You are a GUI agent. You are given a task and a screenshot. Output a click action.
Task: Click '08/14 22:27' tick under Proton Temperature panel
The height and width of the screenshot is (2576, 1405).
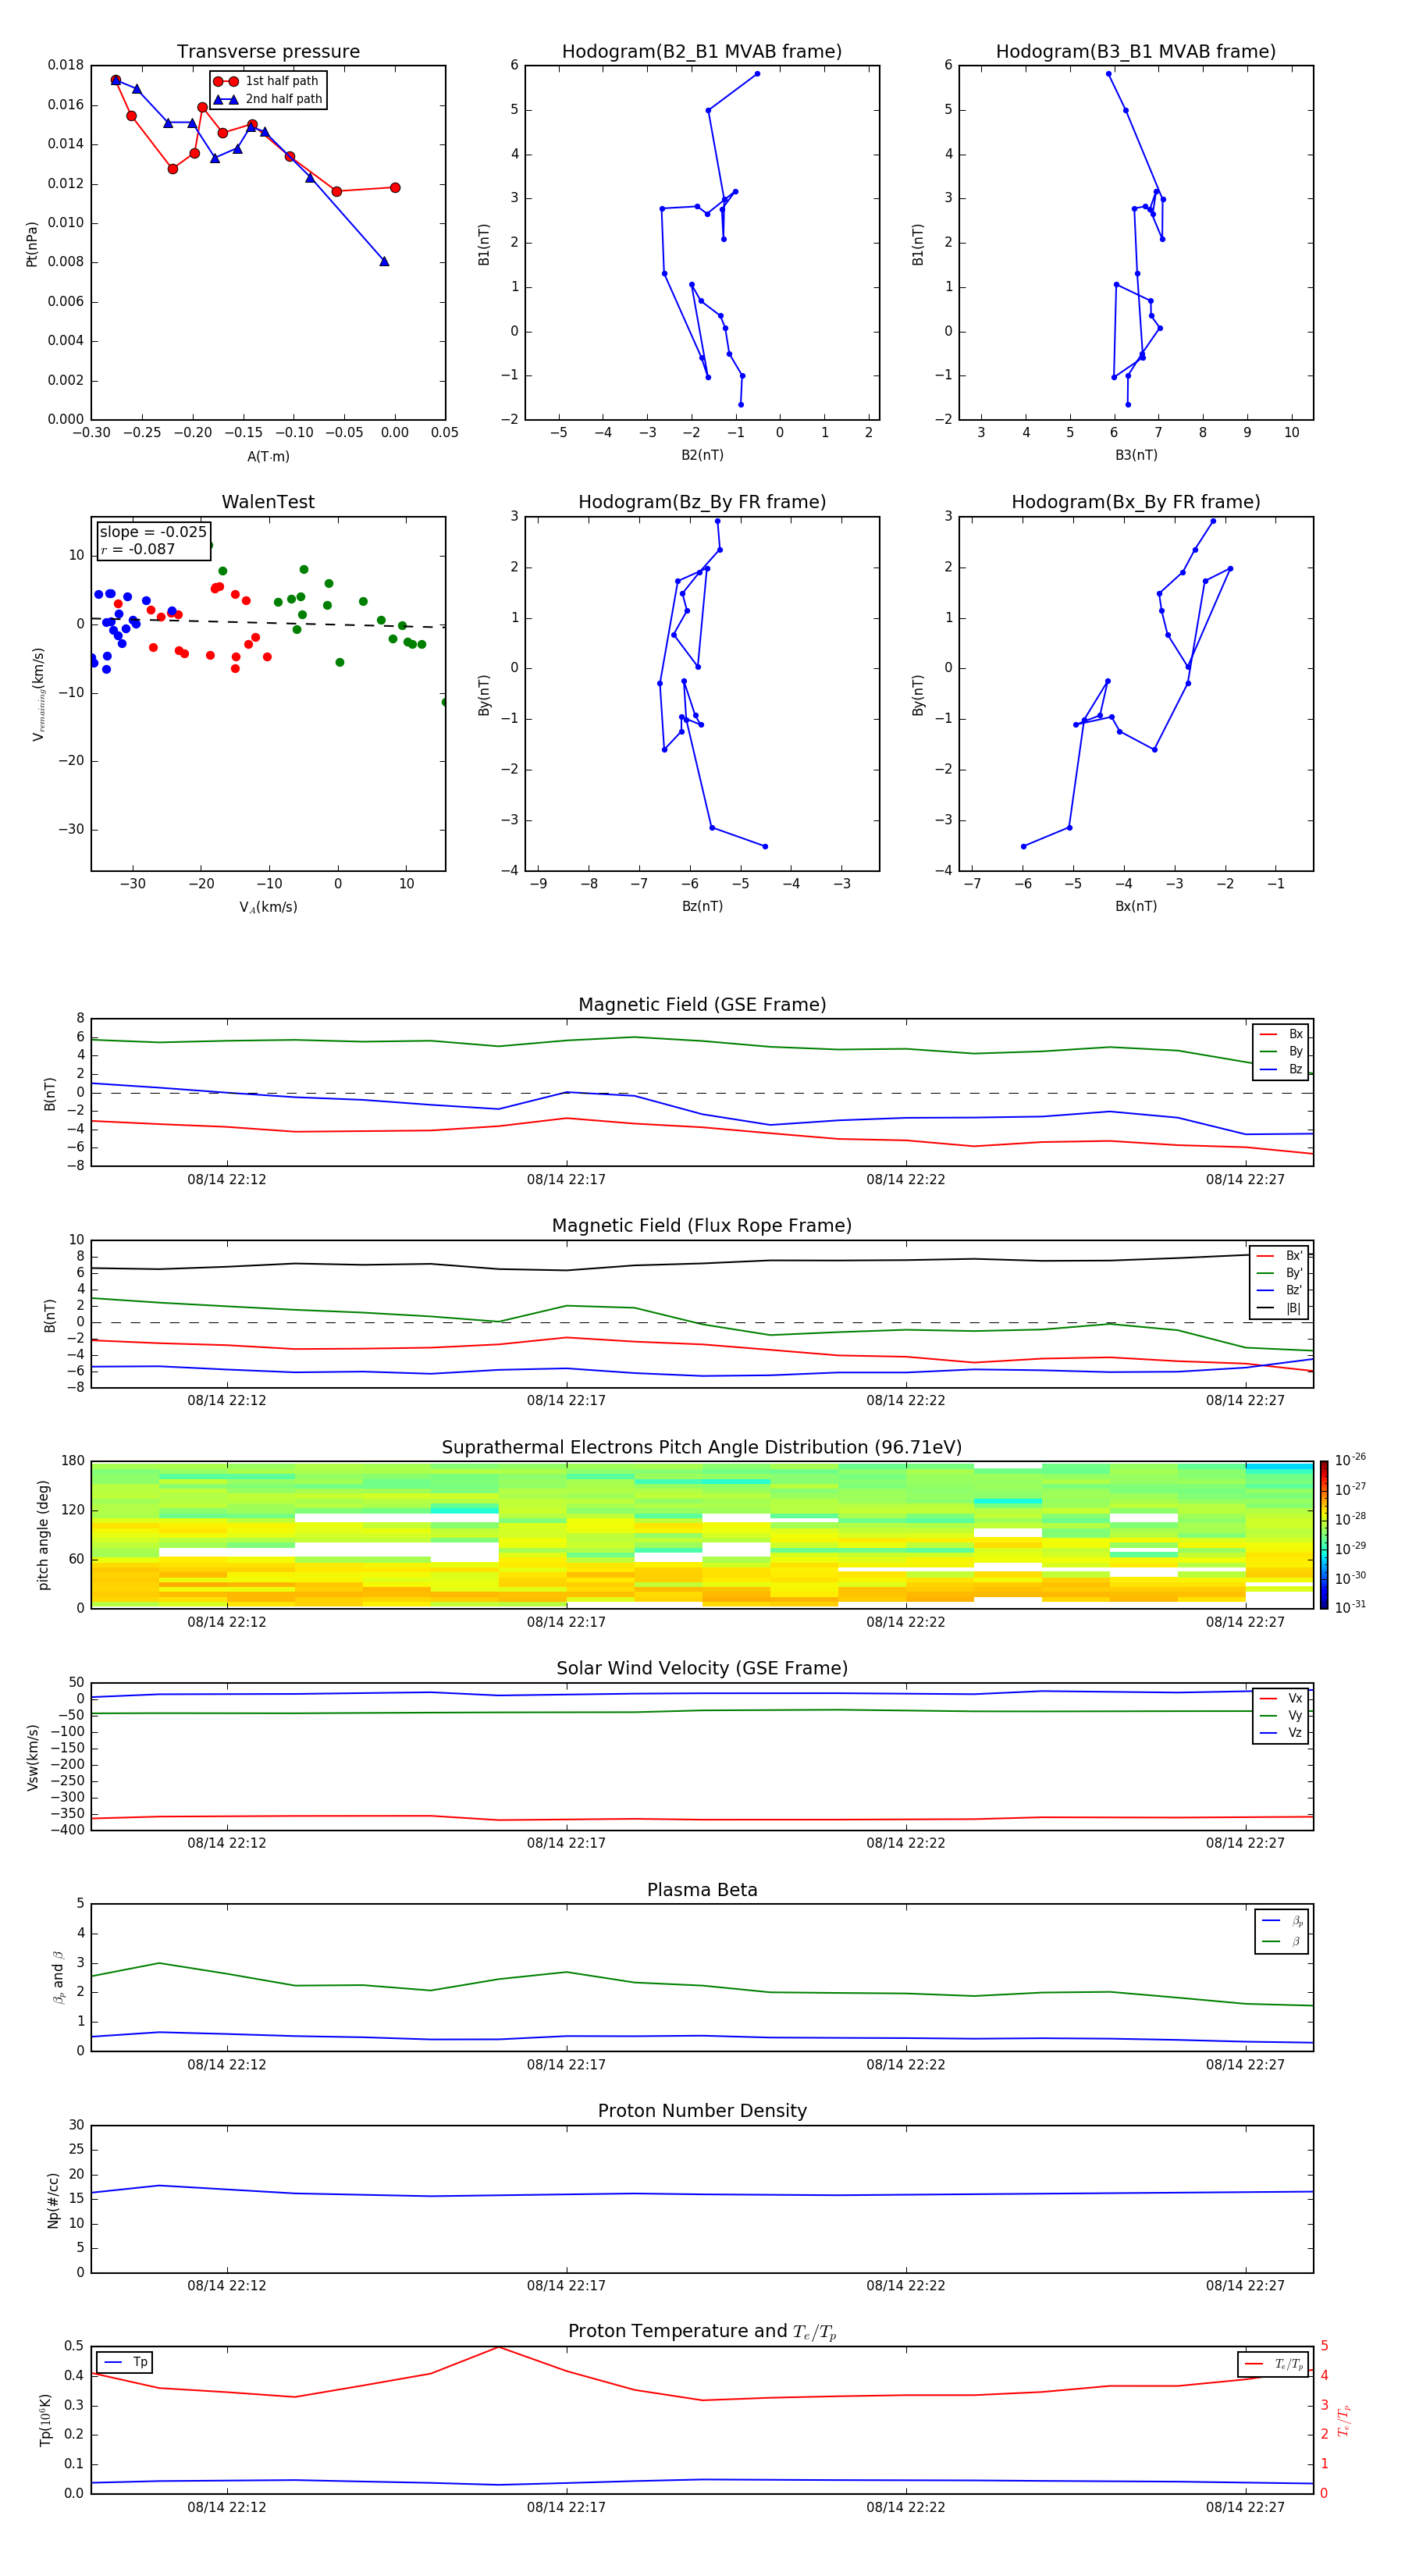pos(1245,2507)
